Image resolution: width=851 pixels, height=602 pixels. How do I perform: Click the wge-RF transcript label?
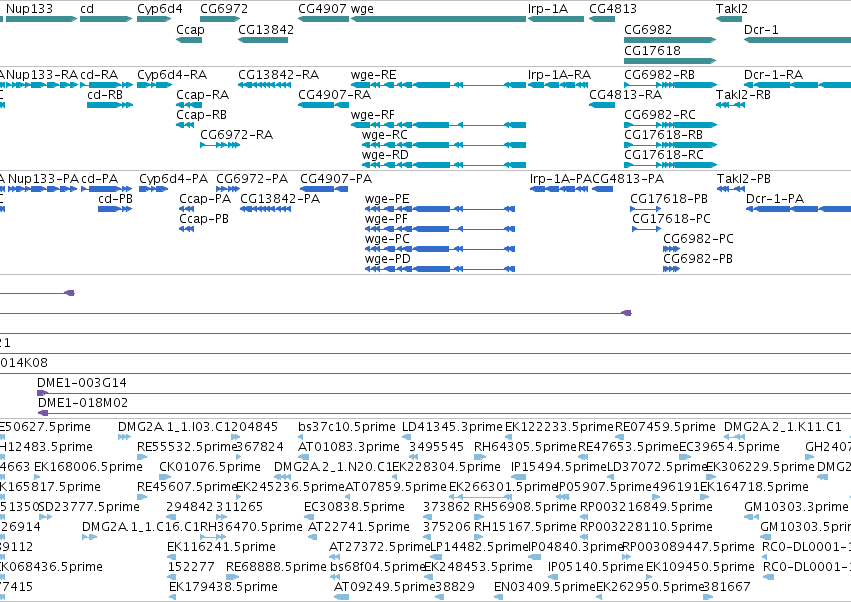(x=372, y=115)
